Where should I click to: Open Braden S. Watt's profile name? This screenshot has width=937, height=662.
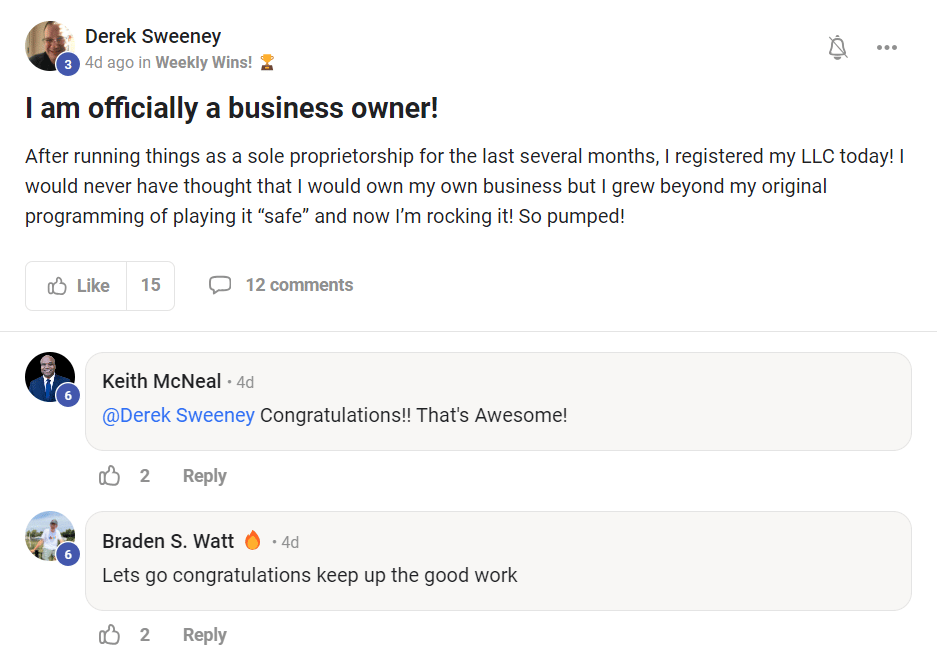point(167,541)
